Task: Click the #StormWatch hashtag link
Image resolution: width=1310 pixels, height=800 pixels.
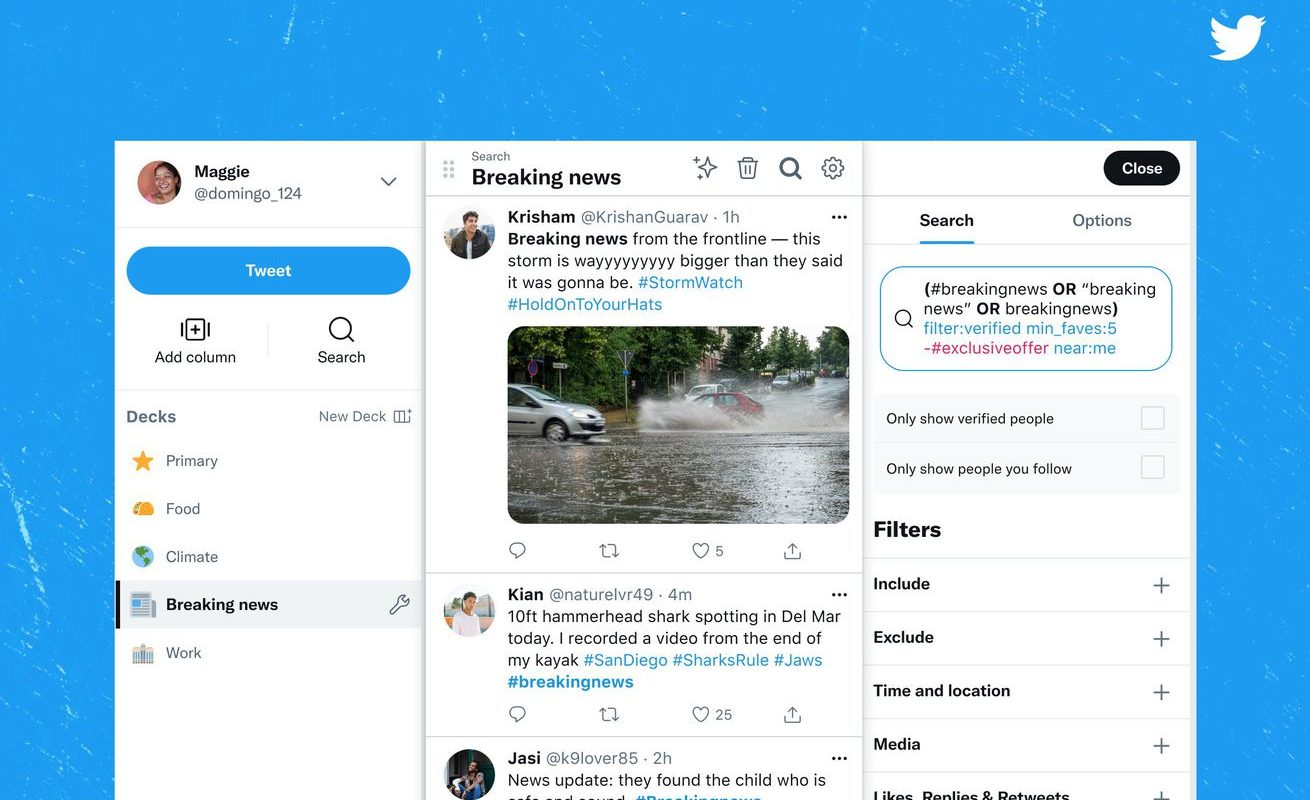Action: 690,282
